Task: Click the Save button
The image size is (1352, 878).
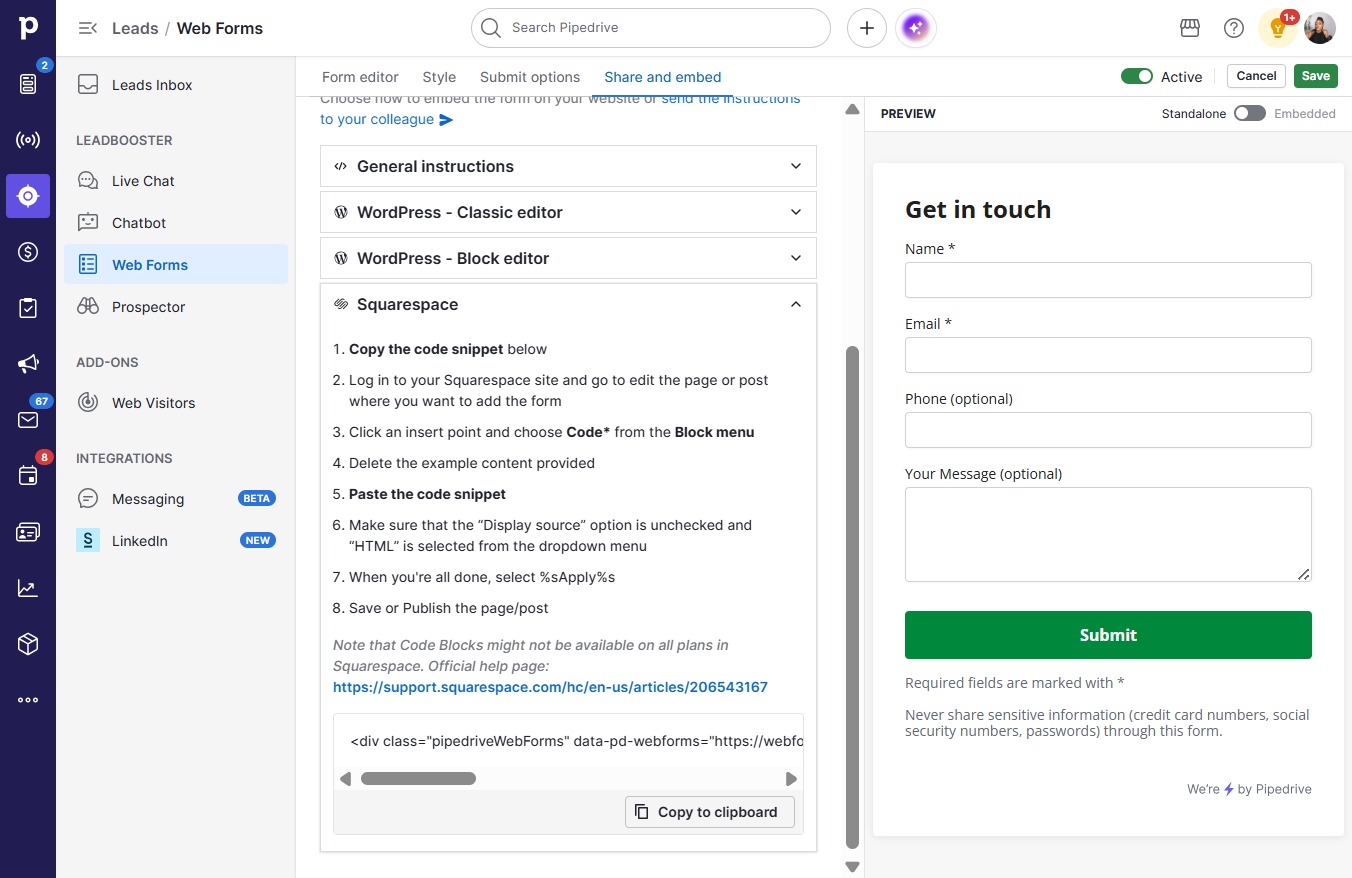Action: click(x=1316, y=76)
